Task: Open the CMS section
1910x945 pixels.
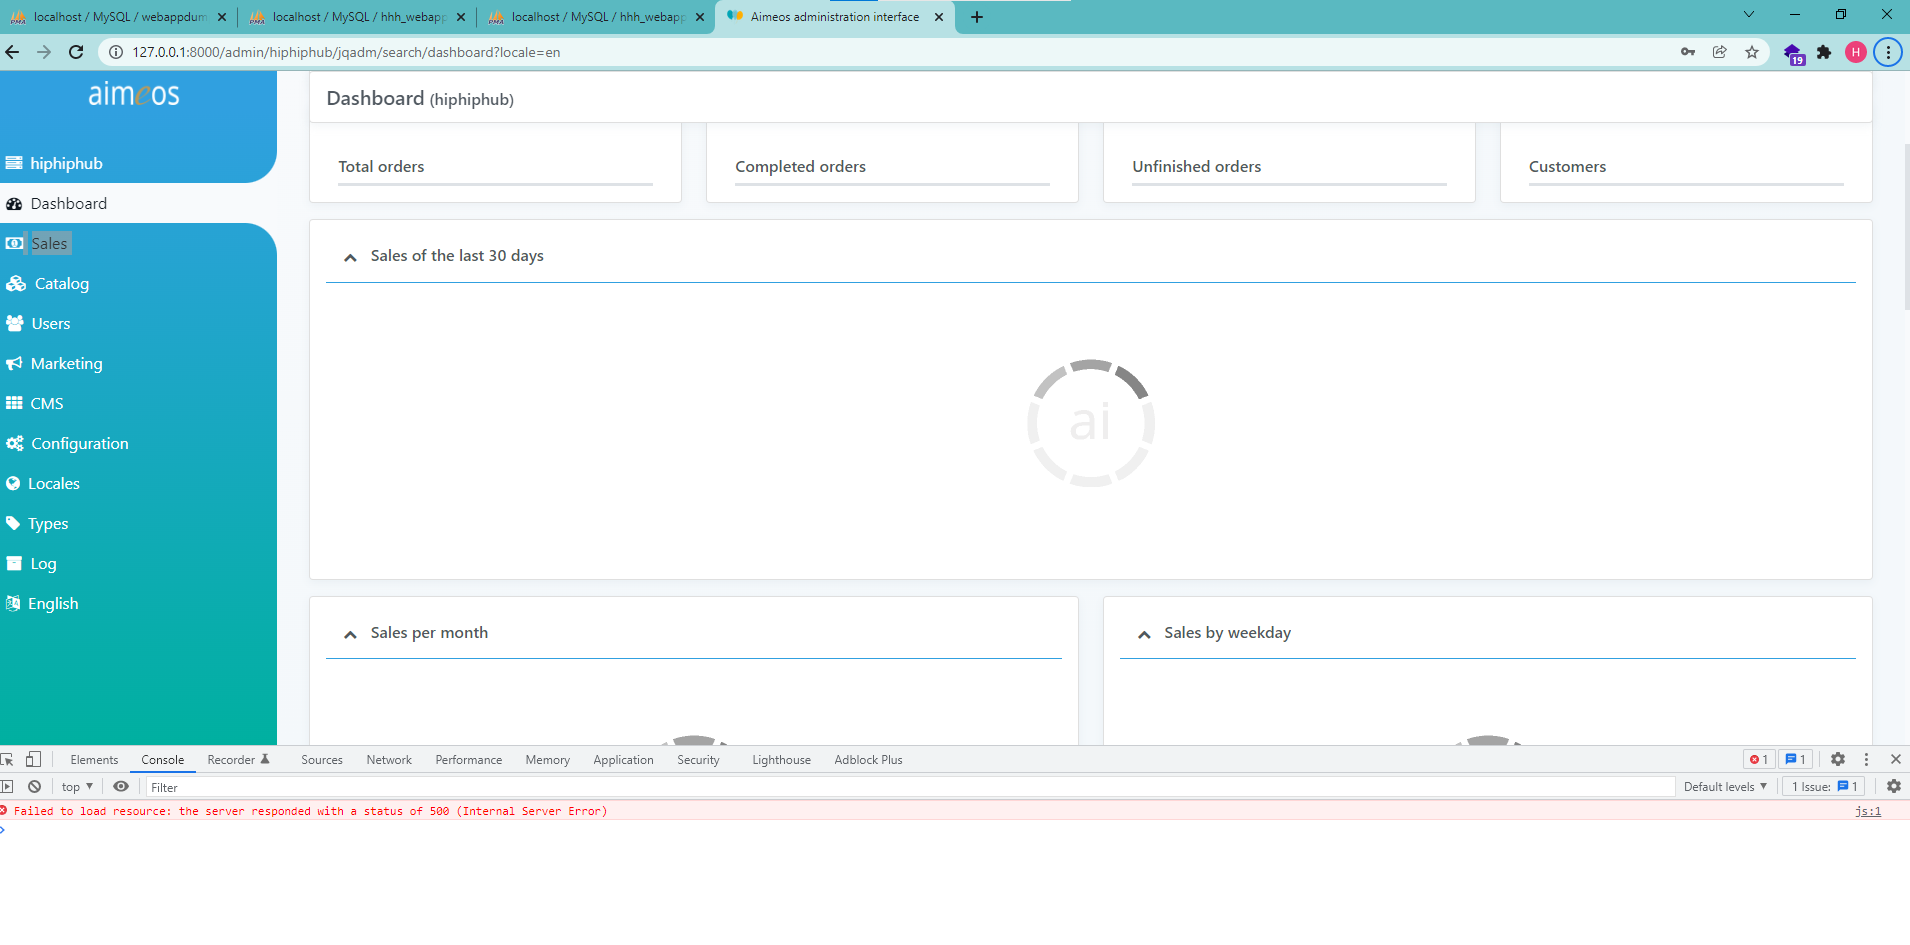Action: (x=47, y=403)
